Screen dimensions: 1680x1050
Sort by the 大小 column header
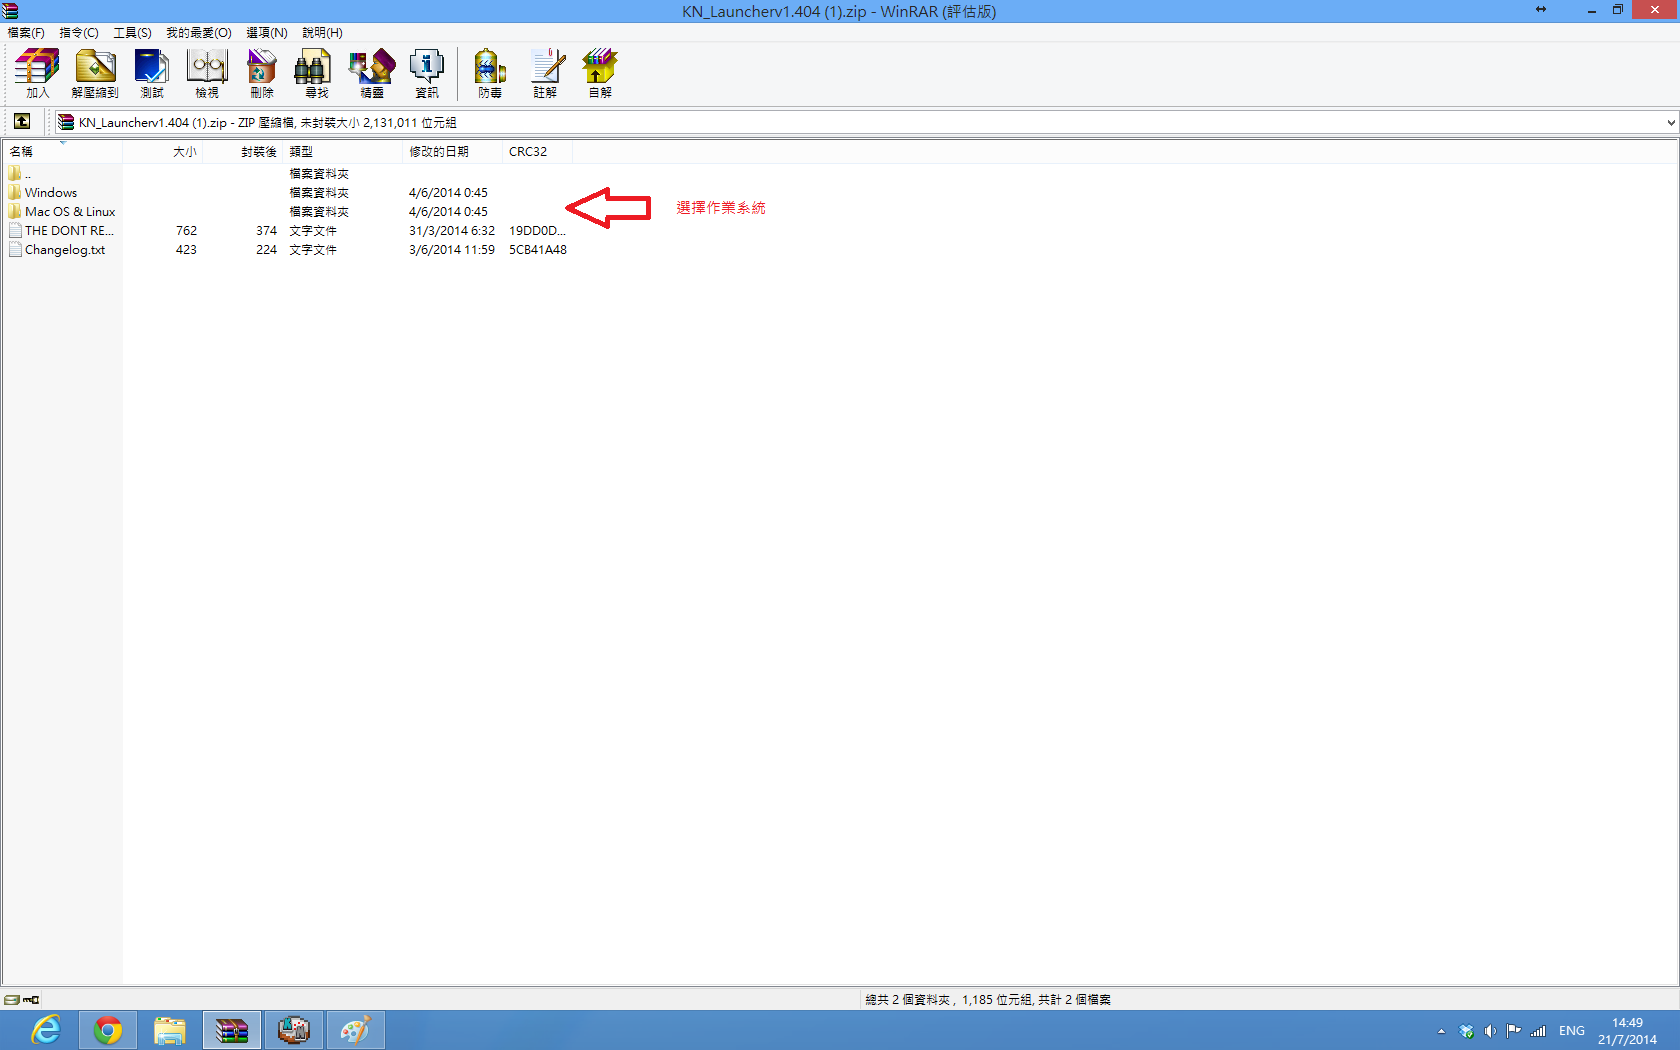pyautogui.click(x=163, y=152)
